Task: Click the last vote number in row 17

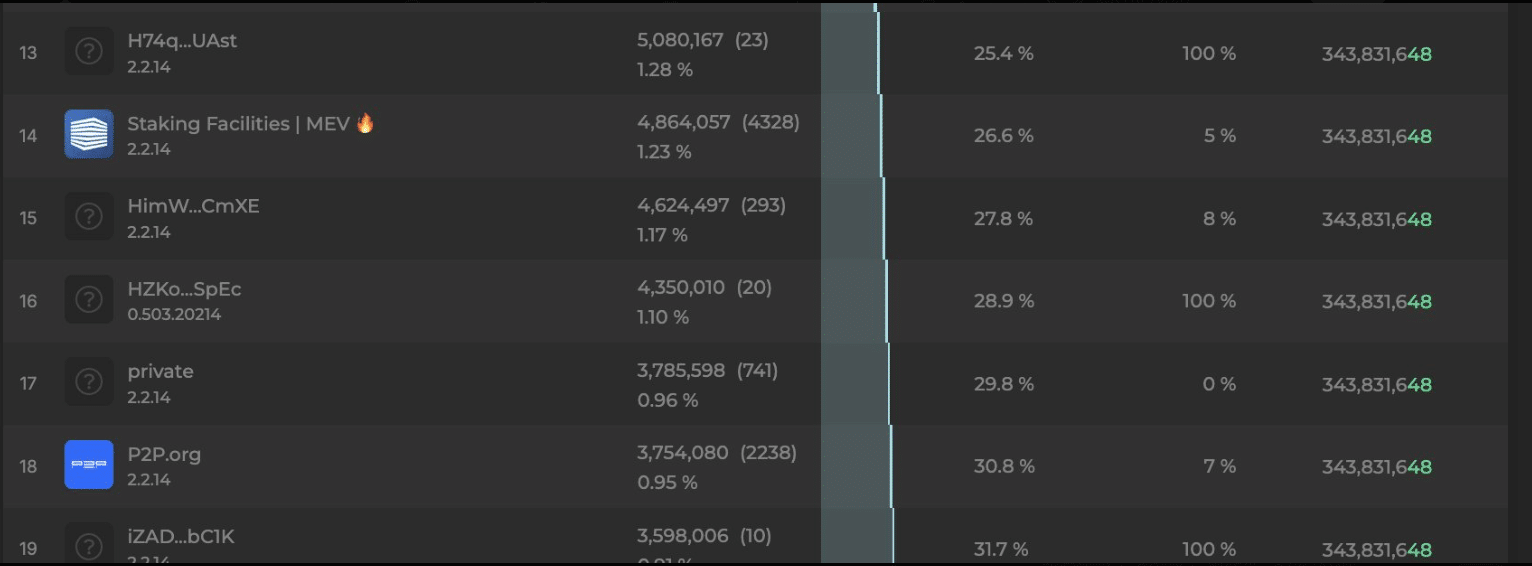Action: click(x=1376, y=385)
